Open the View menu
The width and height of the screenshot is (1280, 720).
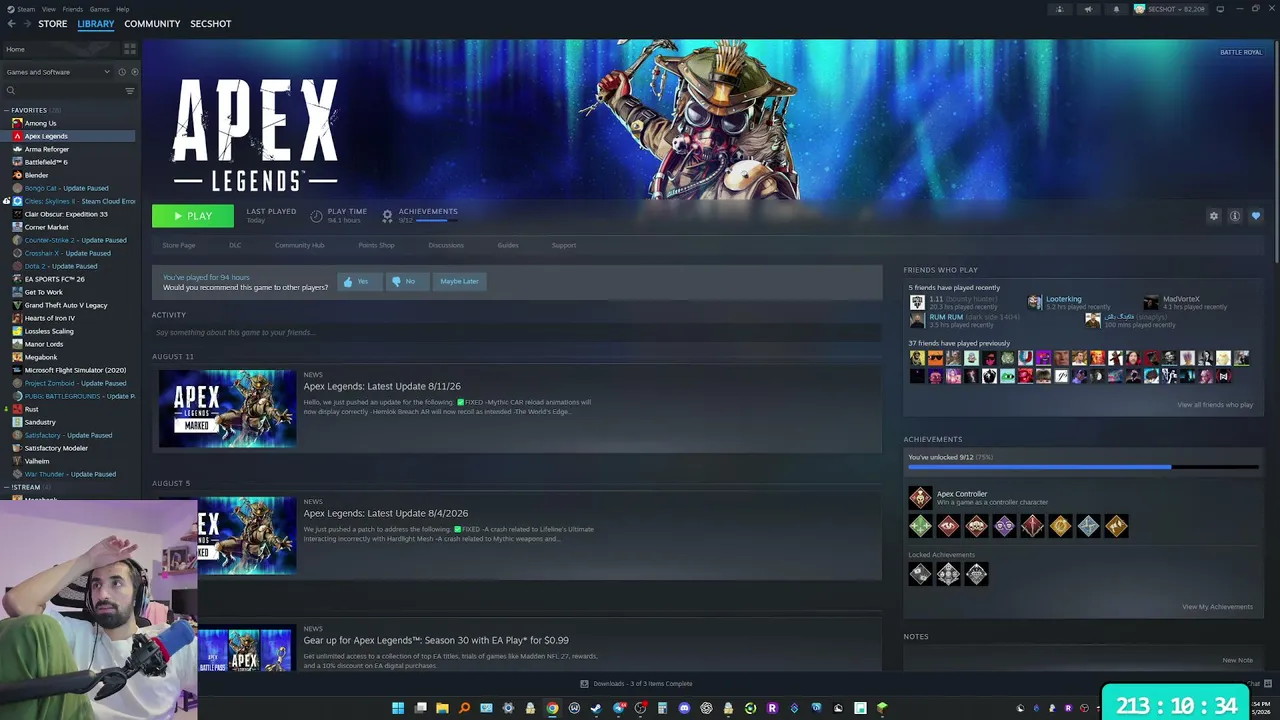point(49,9)
